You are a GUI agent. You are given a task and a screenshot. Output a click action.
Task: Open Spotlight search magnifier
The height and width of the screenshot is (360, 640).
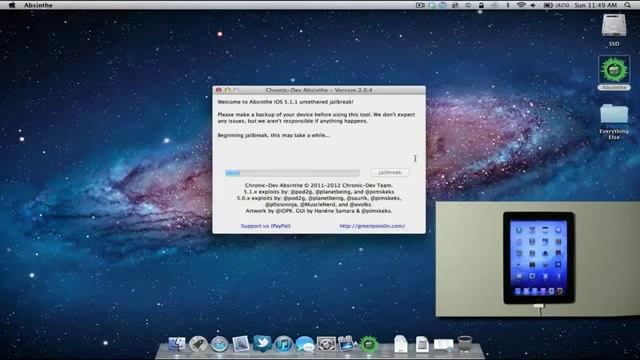(x=627, y=5)
